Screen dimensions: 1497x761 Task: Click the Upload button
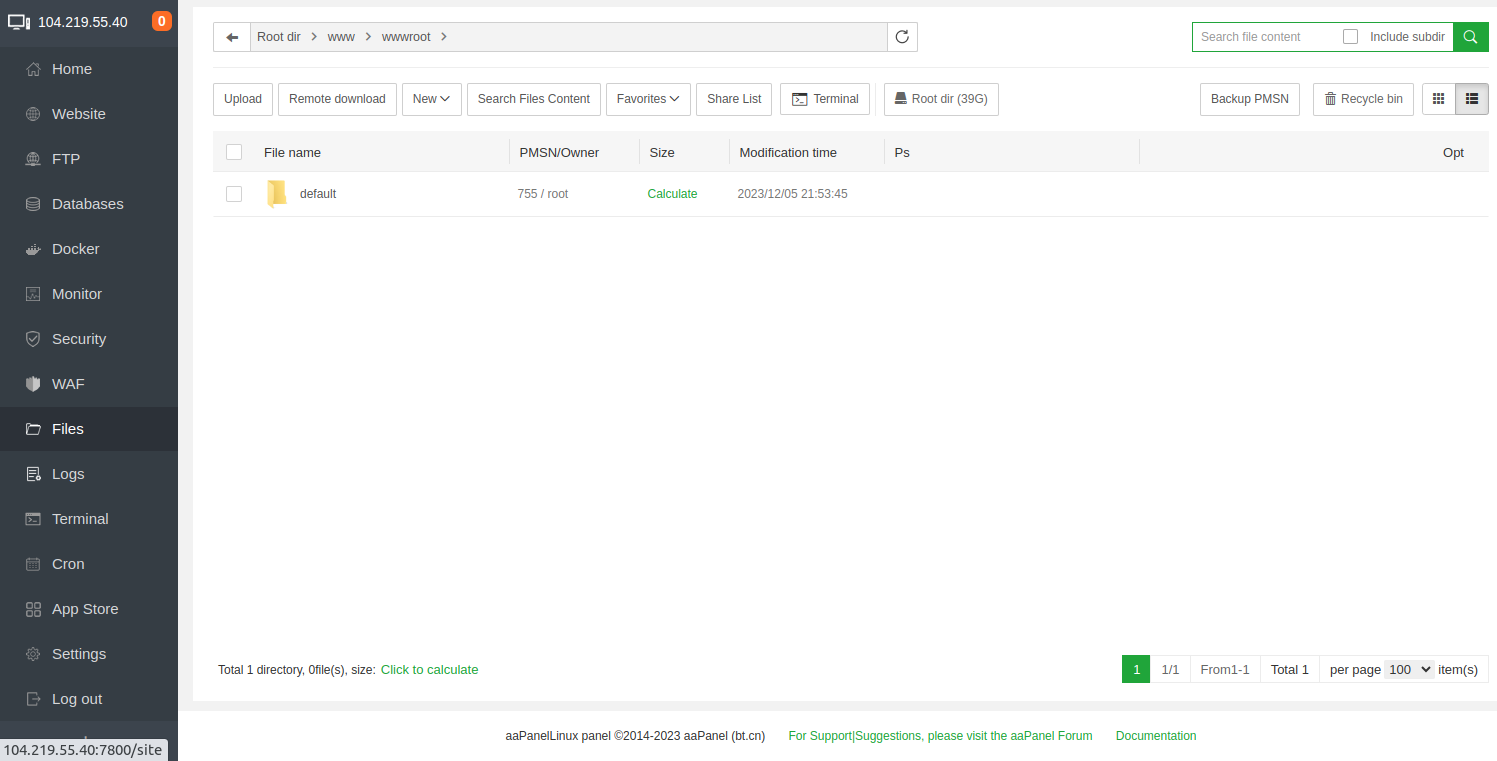click(x=243, y=99)
